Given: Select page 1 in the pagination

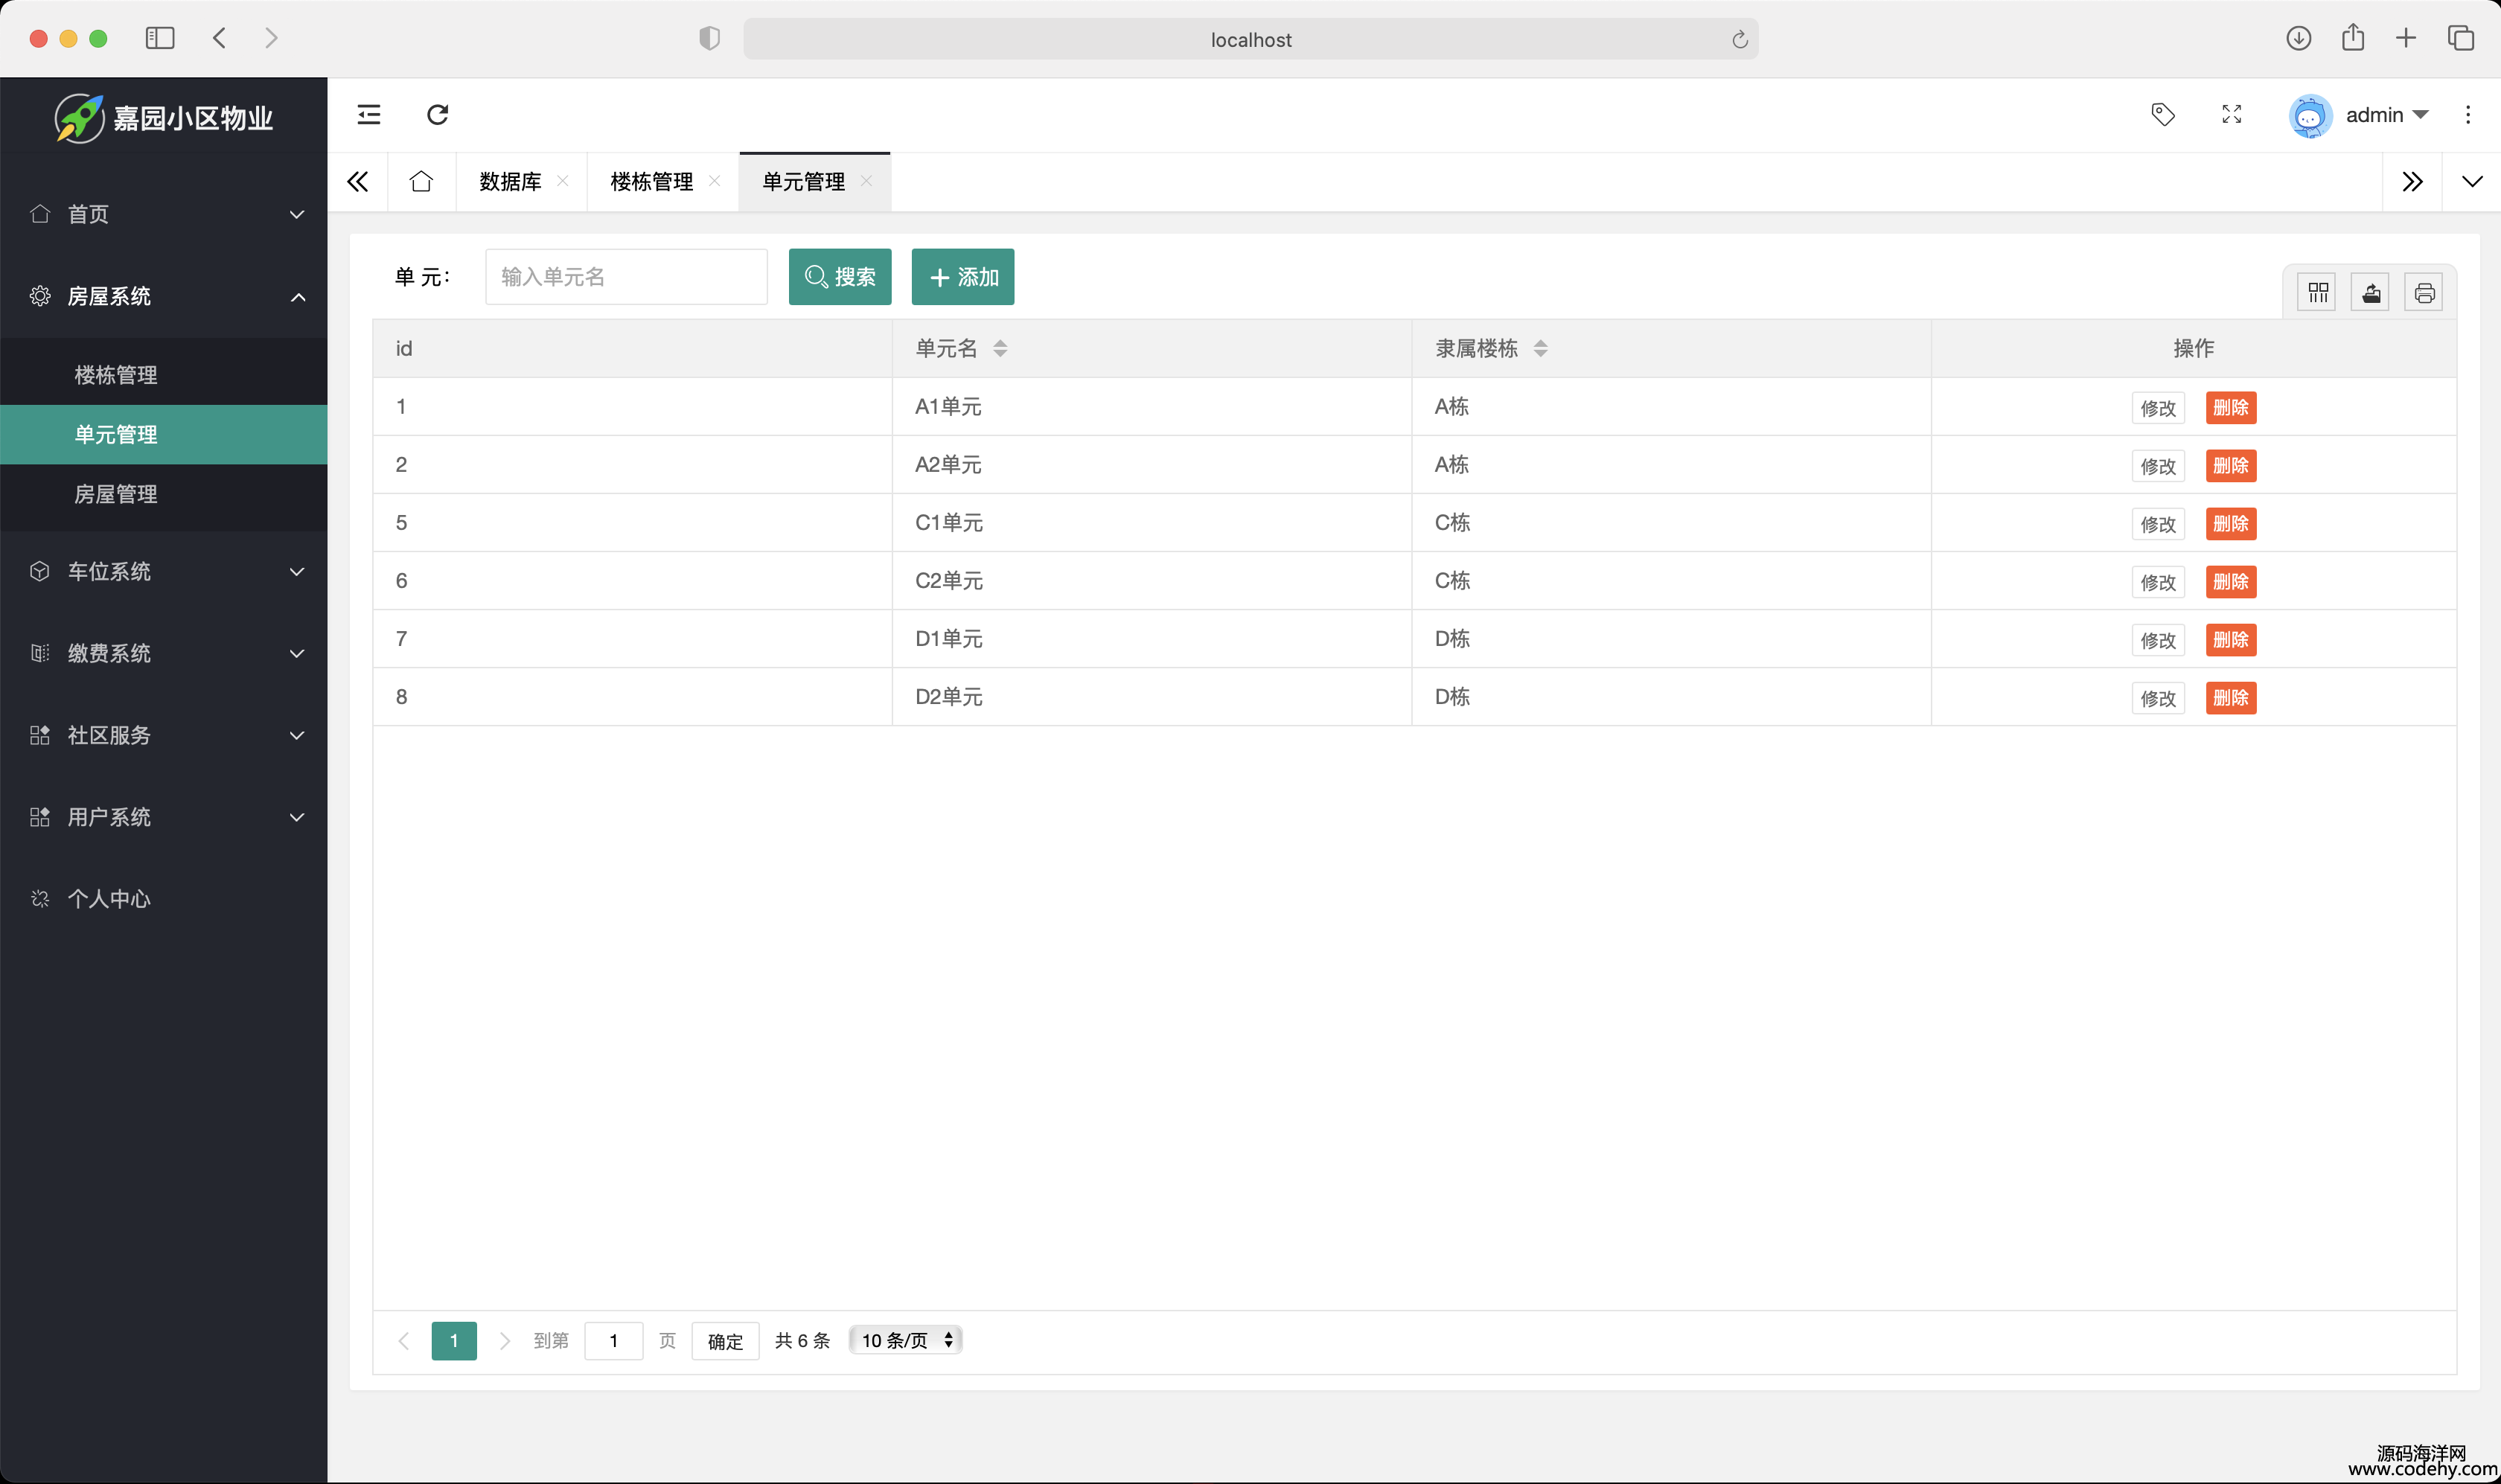Looking at the screenshot, I should point(454,1341).
